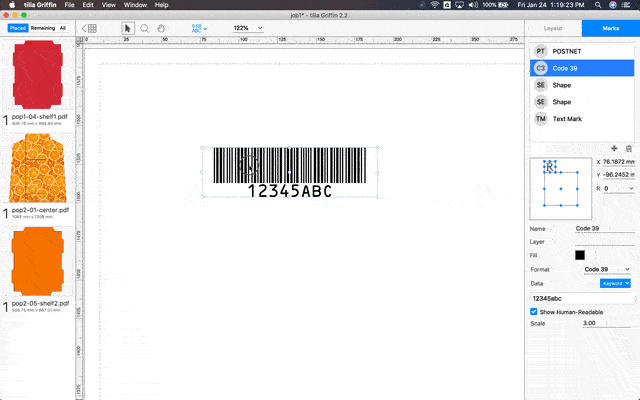Viewport: 640px width, 400px height.
Task: Open the Notification Center icon
Action: pos(627,5)
